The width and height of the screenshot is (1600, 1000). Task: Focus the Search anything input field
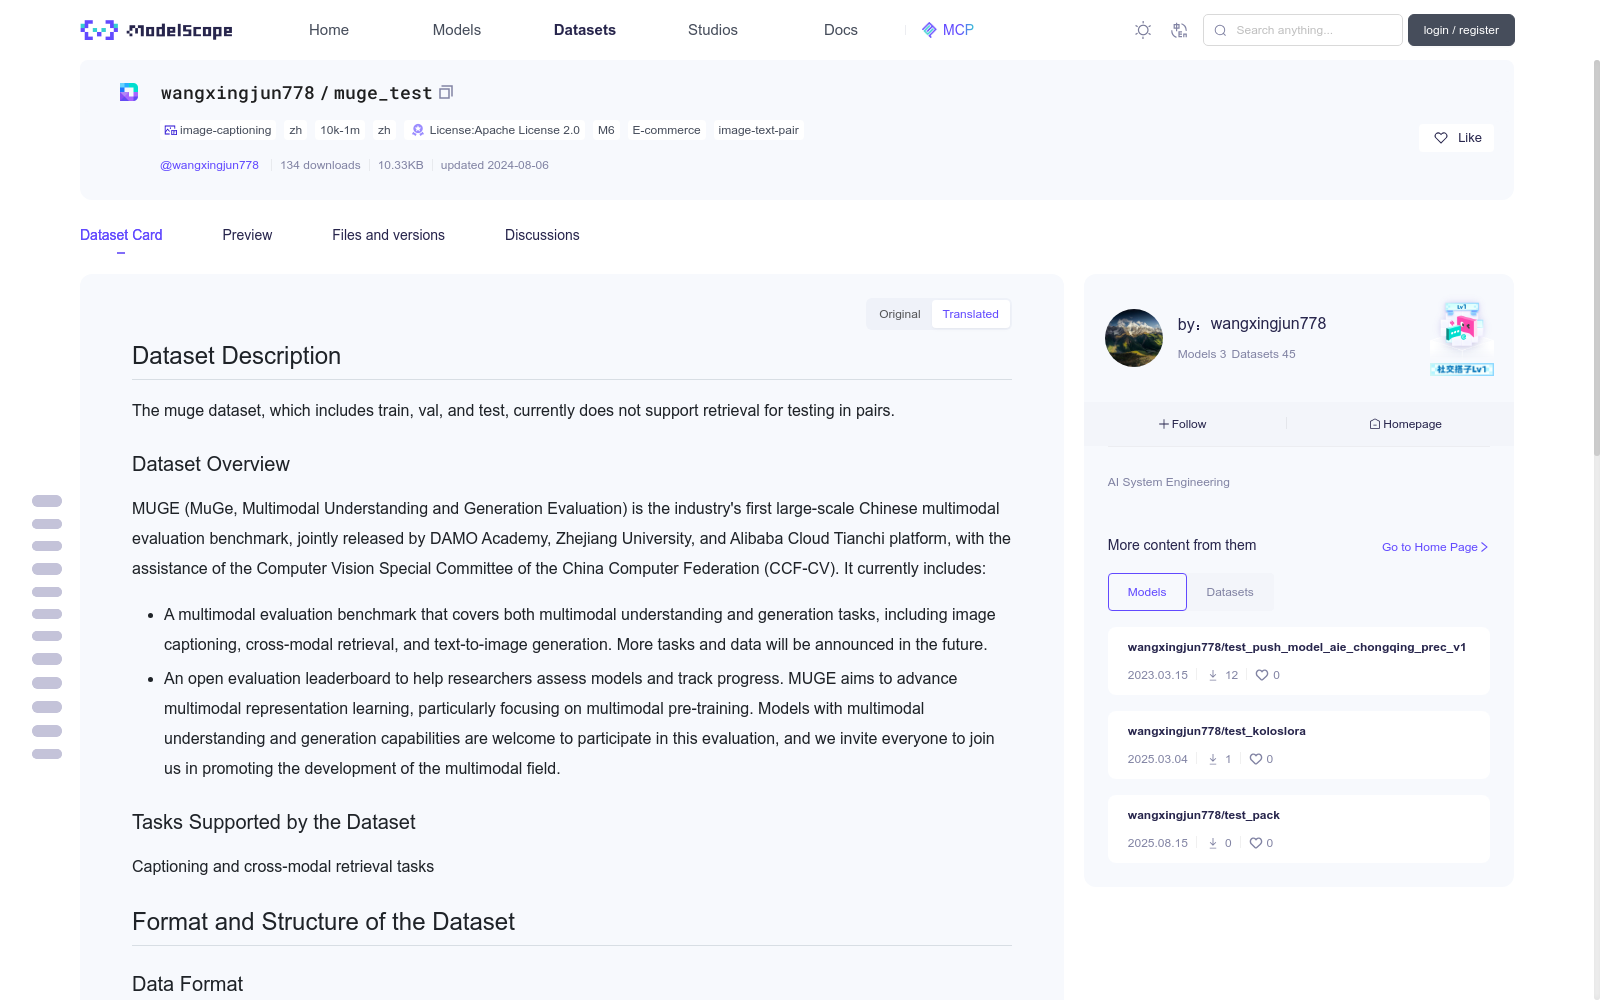point(1303,30)
